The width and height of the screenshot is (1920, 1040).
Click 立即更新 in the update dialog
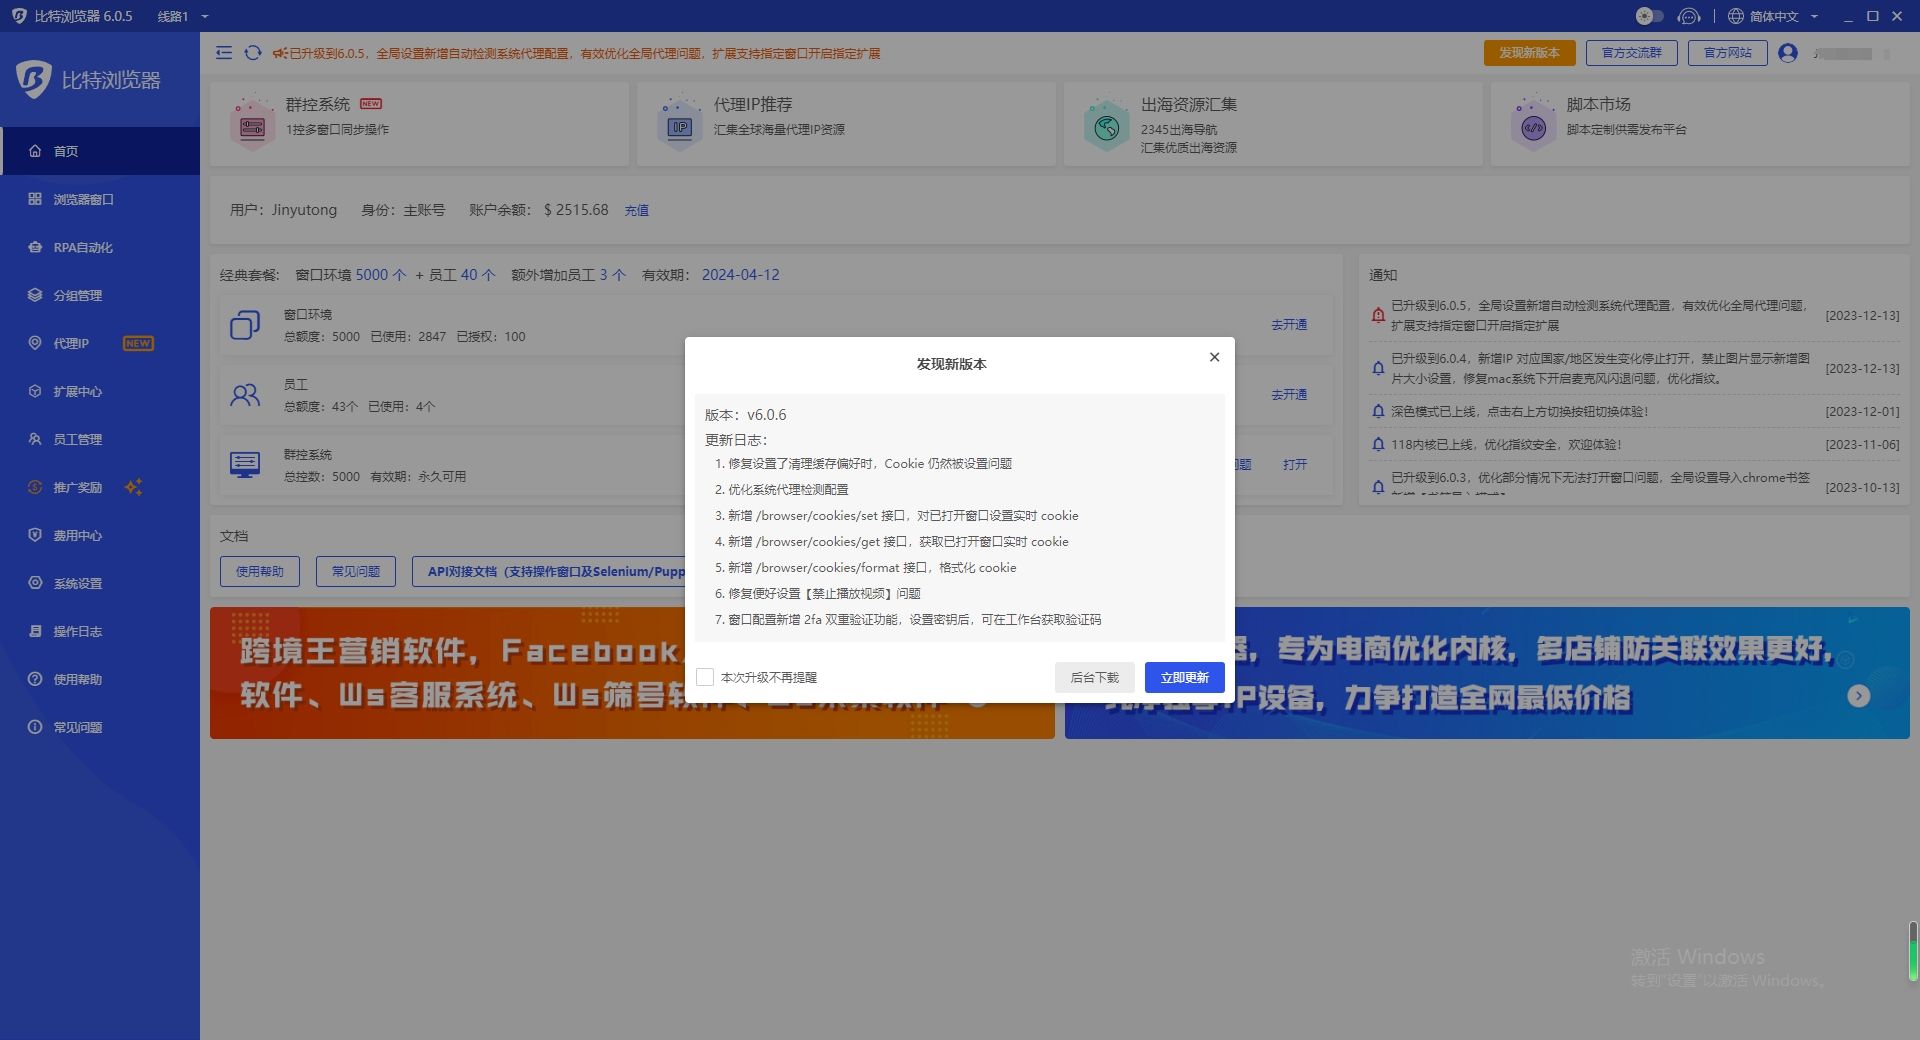click(1184, 677)
